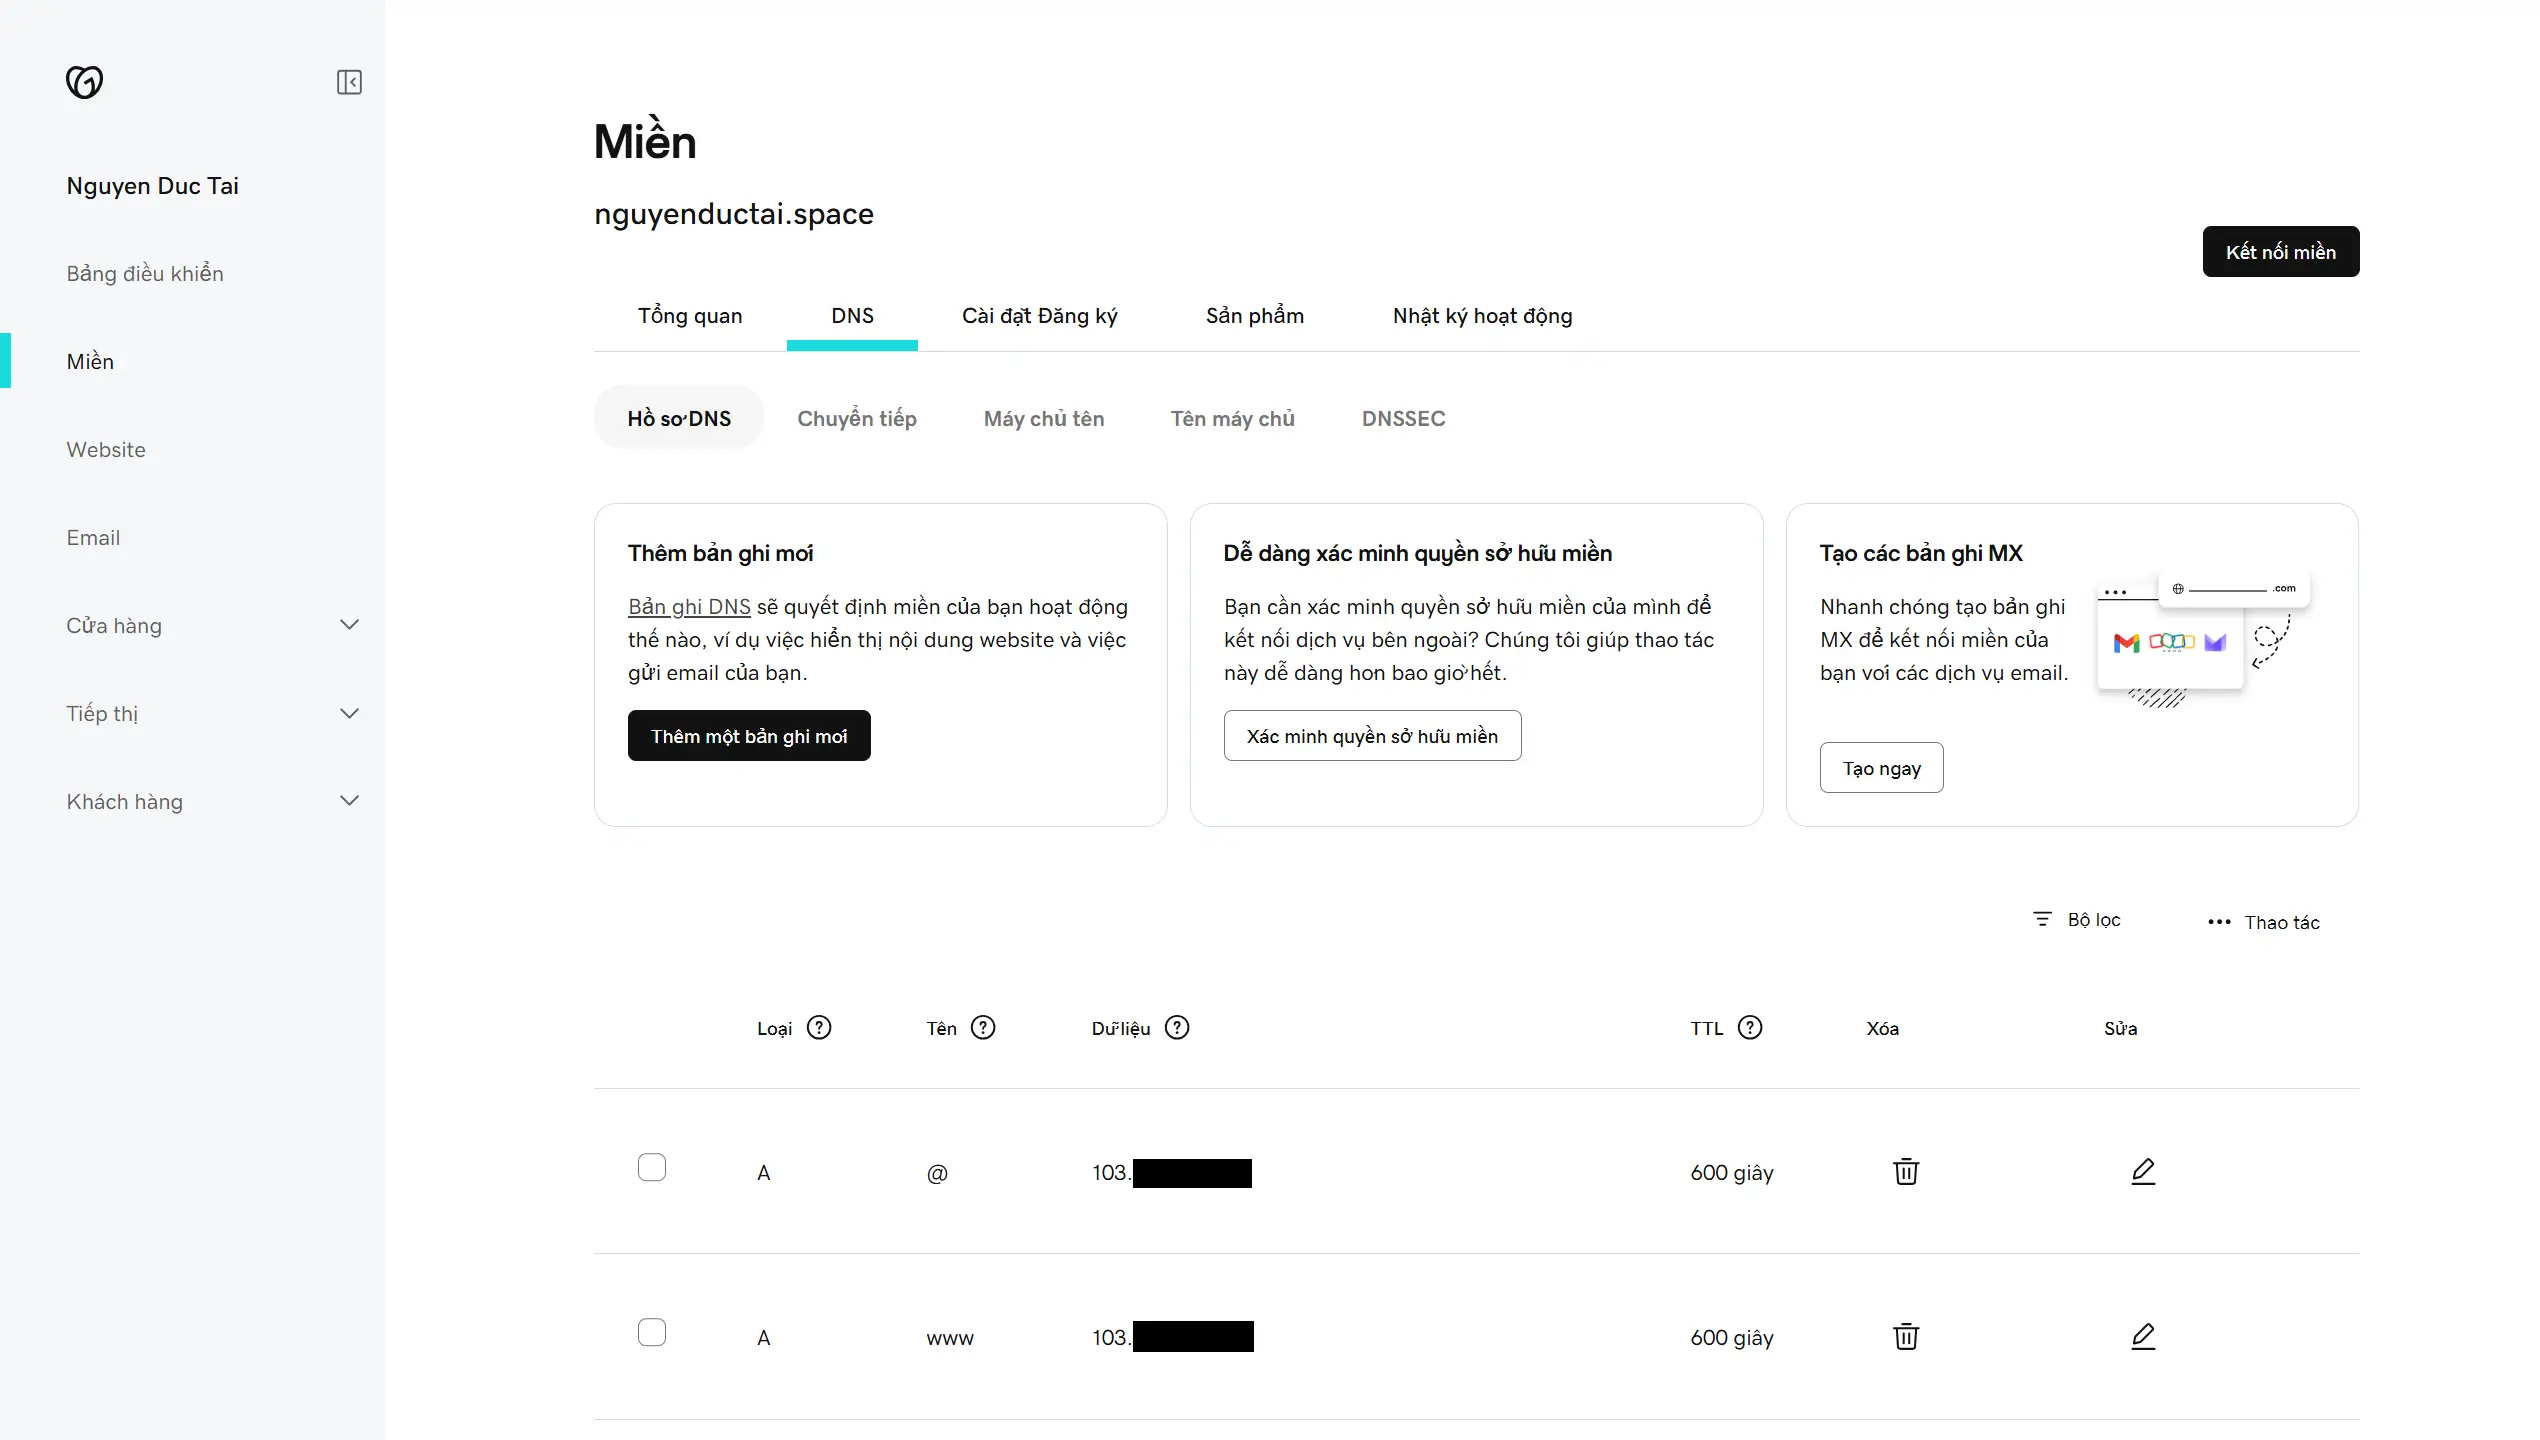Expand the Tiếp thị sidebar section
This screenshot has height=1440, width=2540.
click(349, 714)
